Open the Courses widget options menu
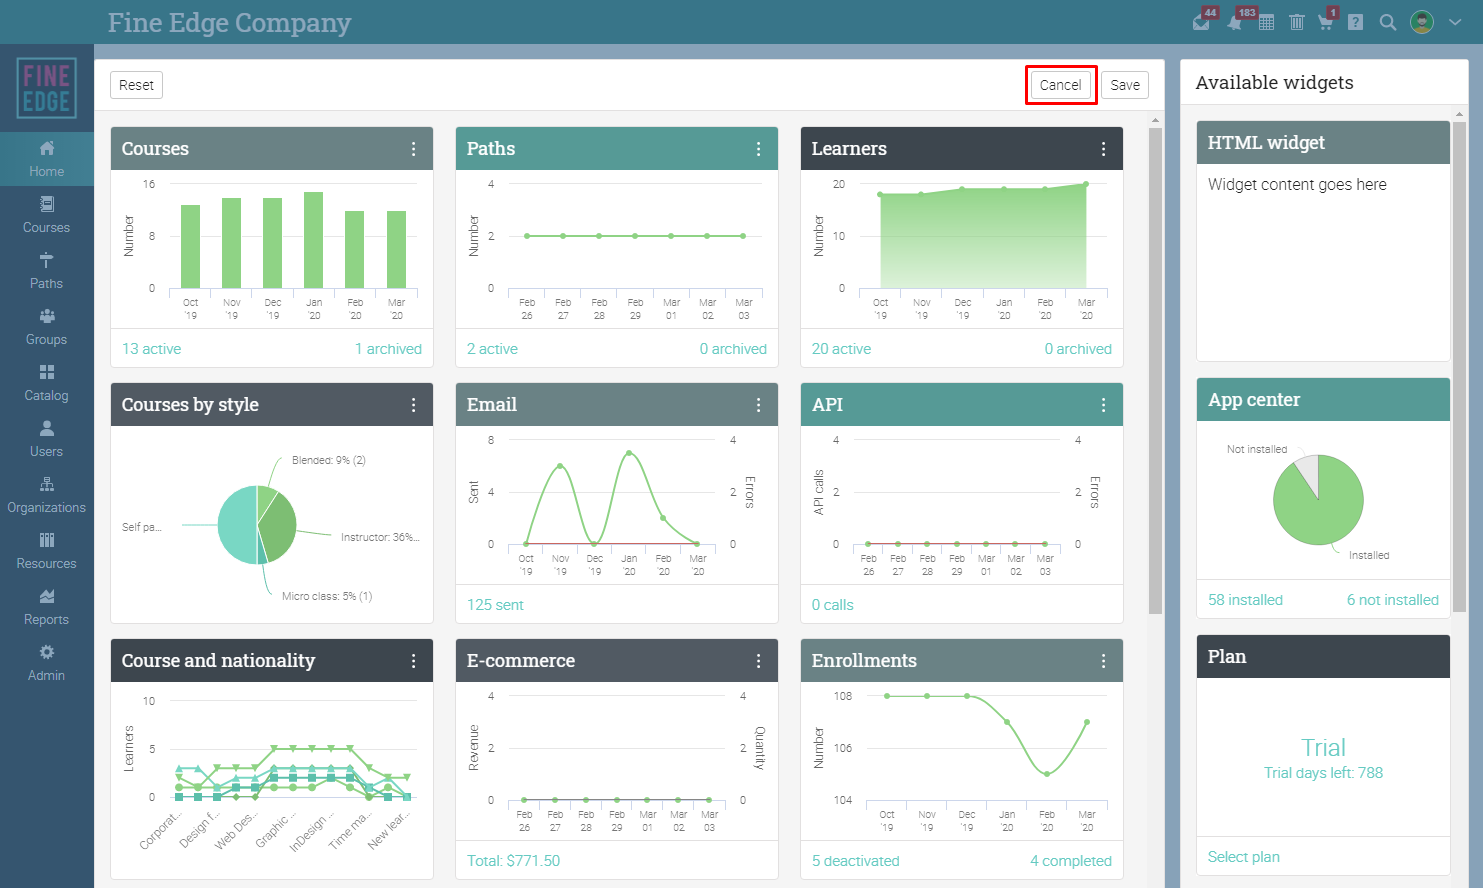1483x888 pixels. coord(413,149)
